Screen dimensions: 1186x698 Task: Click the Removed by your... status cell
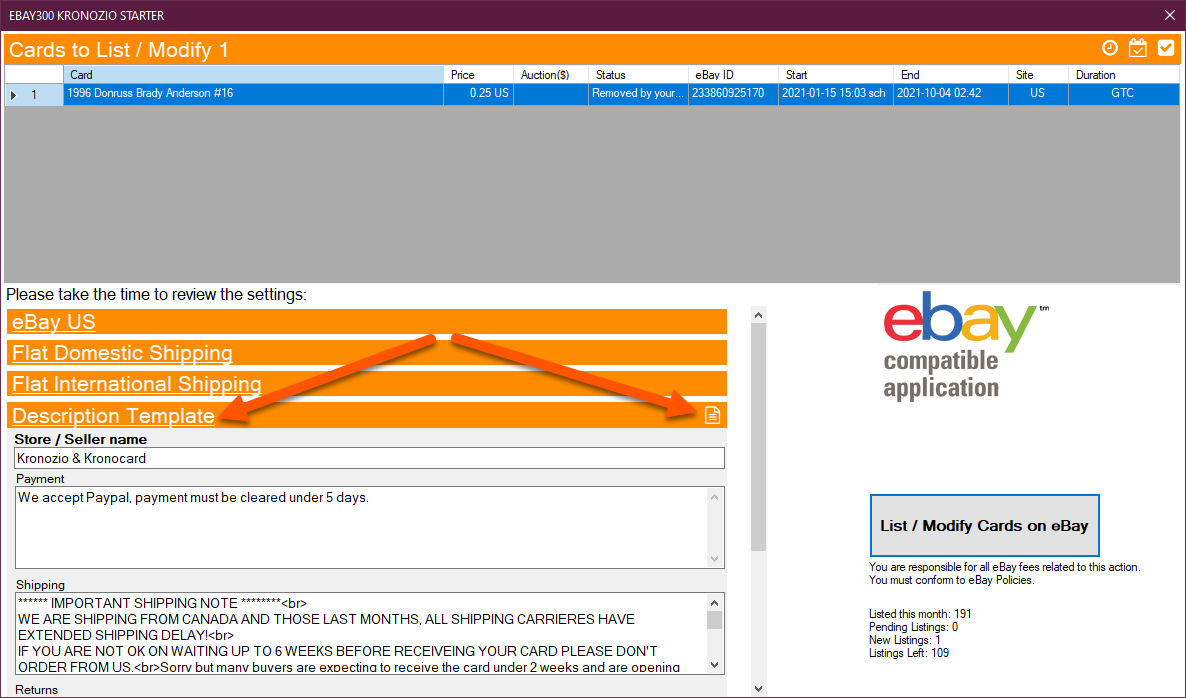coord(638,94)
